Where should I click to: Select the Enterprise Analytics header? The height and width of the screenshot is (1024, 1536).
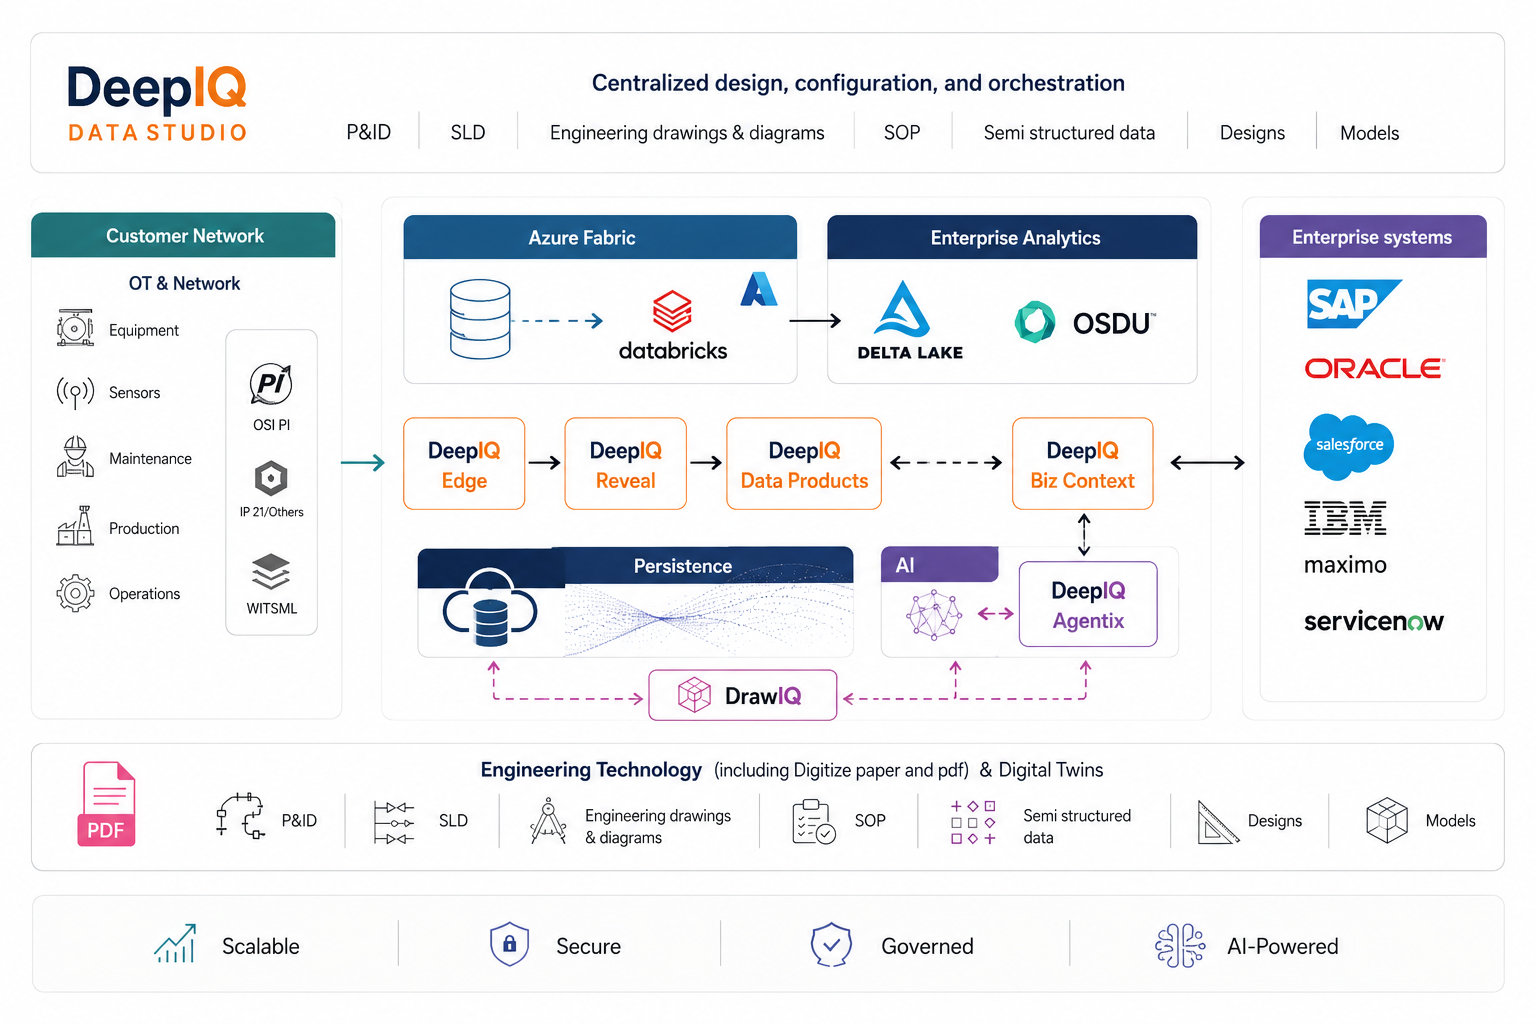pyautogui.click(x=1012, y=238)
